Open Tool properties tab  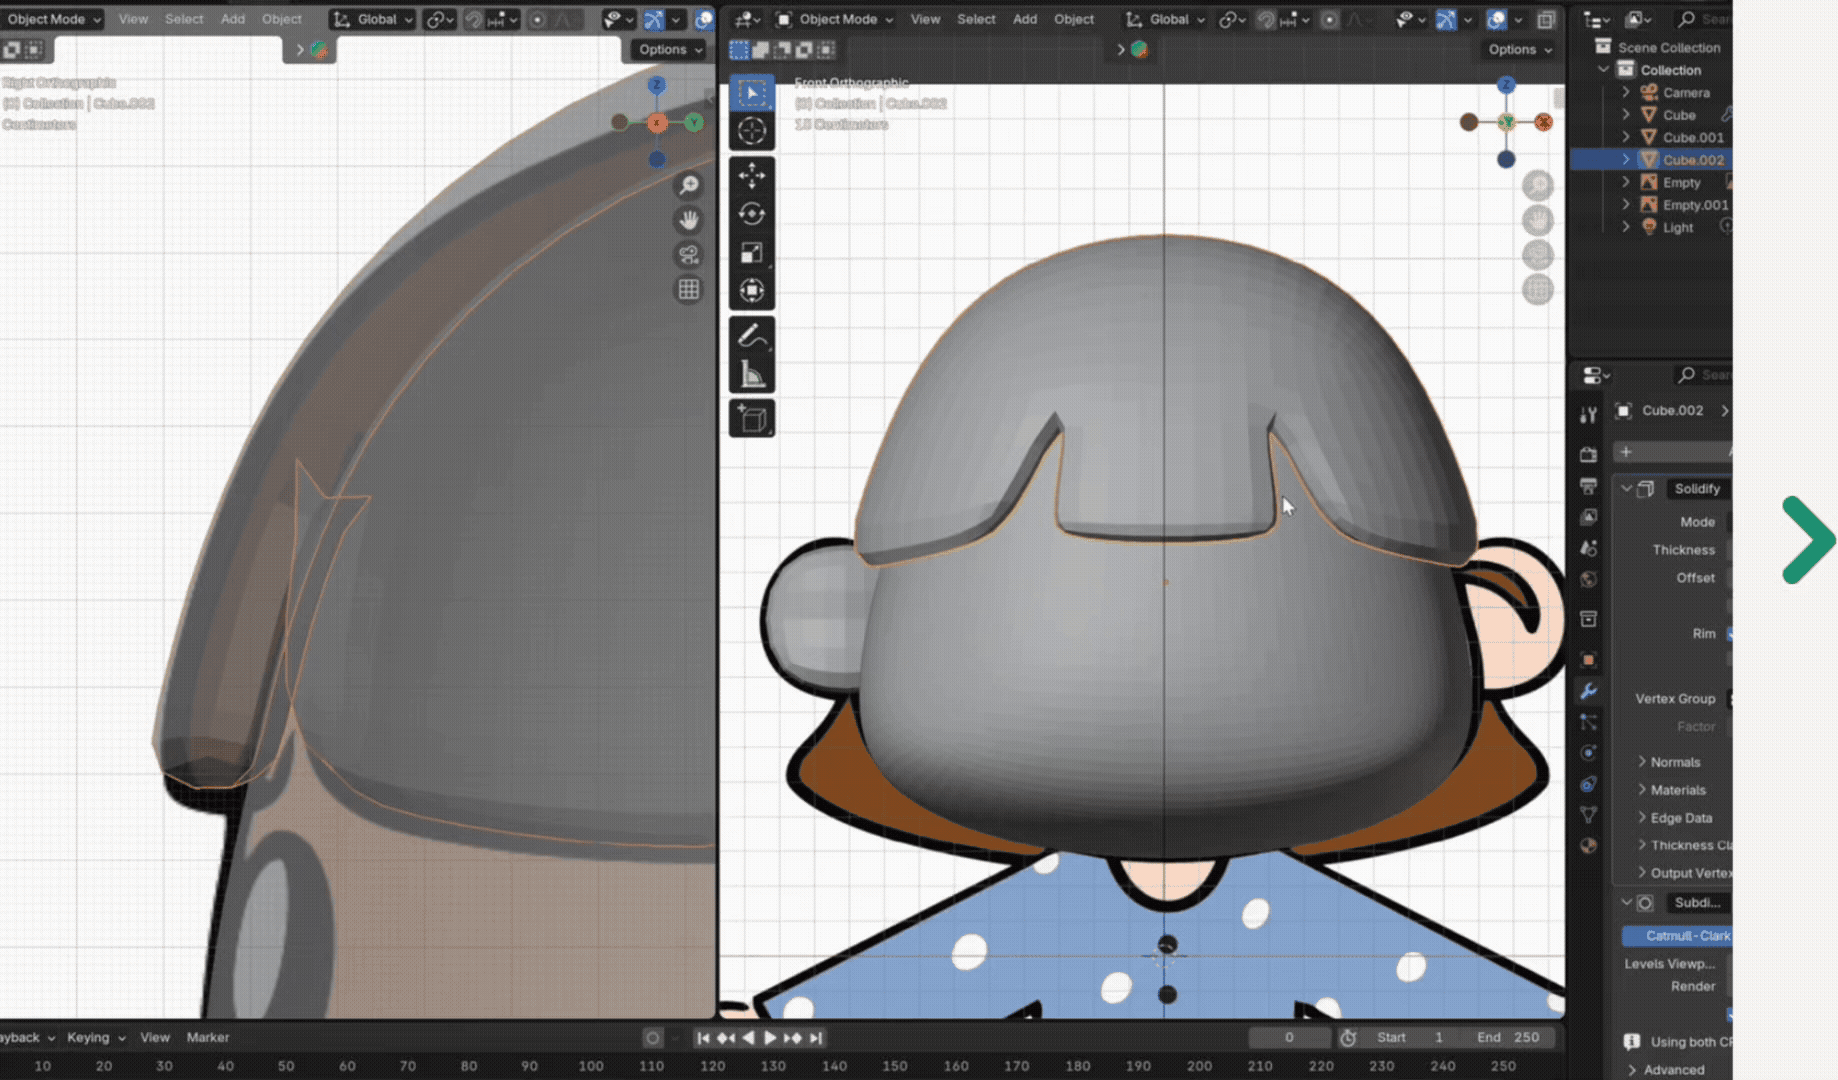pos(1588,415)
